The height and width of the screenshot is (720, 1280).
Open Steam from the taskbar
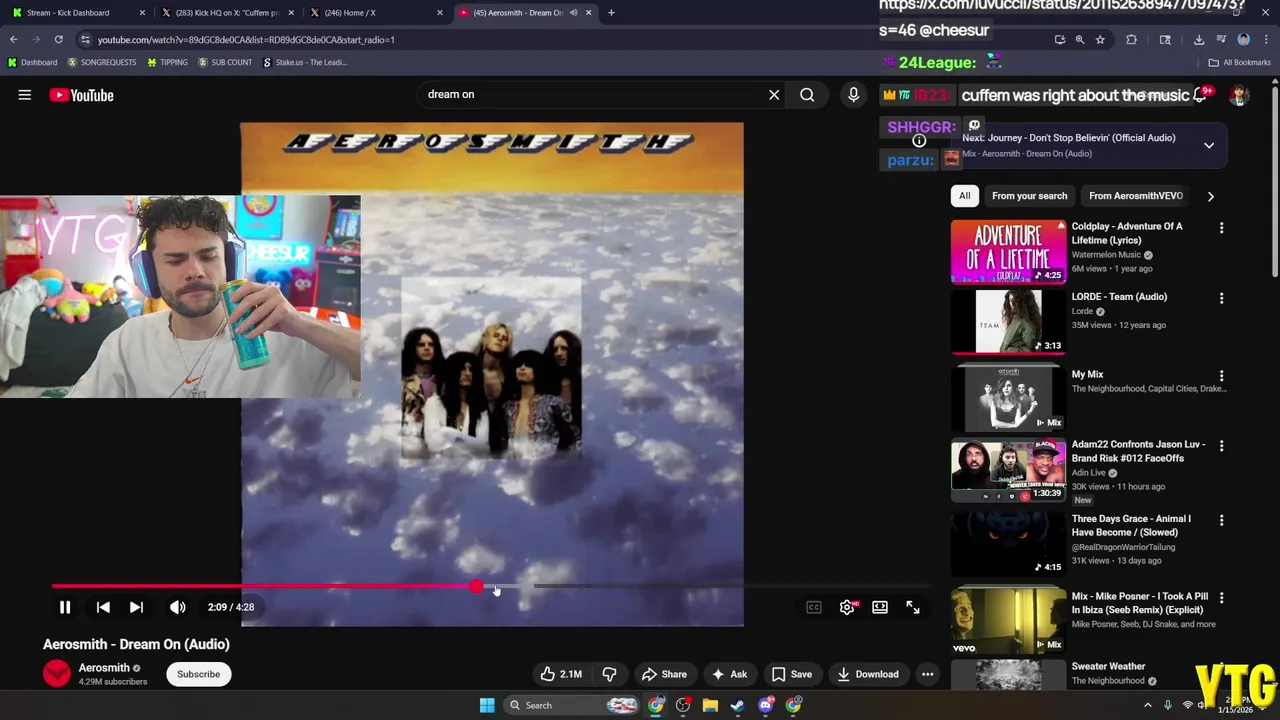[737, 705]
